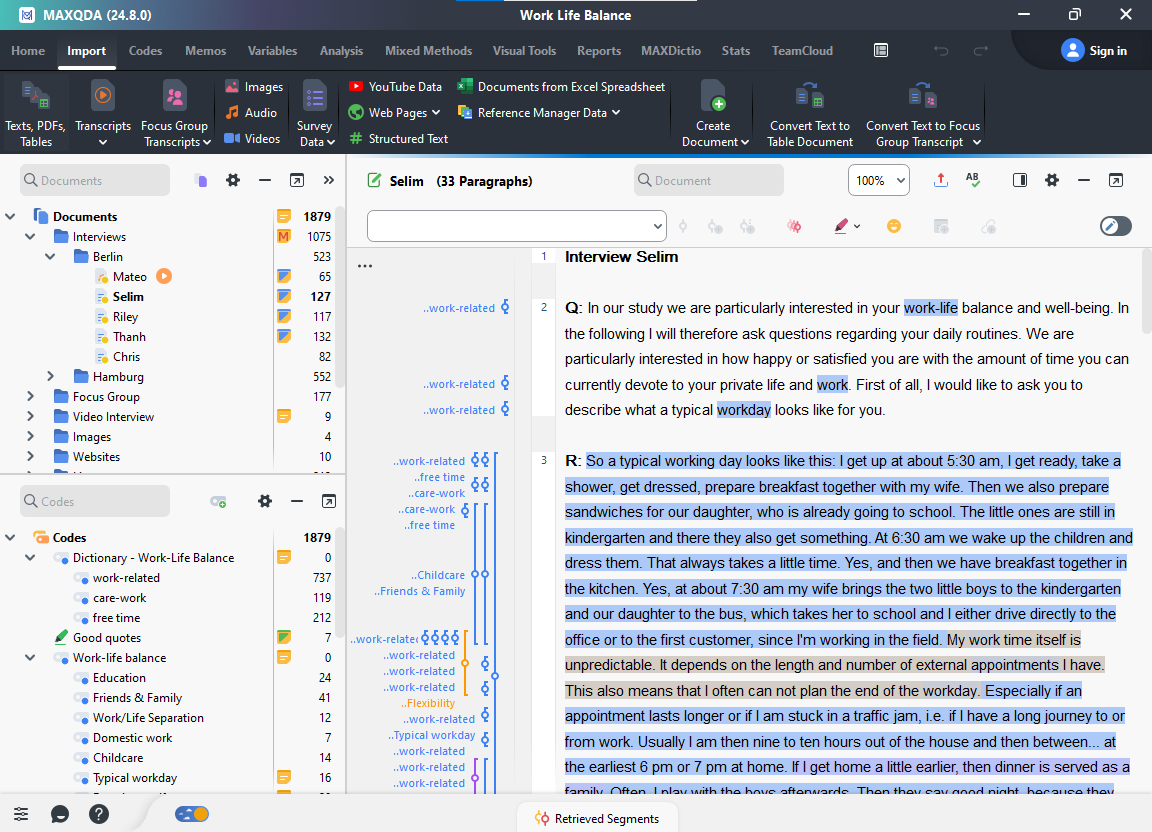Open Documents panel settings gear
Image resolution: width=1152 pixels, height=832 pixels.
233,180
